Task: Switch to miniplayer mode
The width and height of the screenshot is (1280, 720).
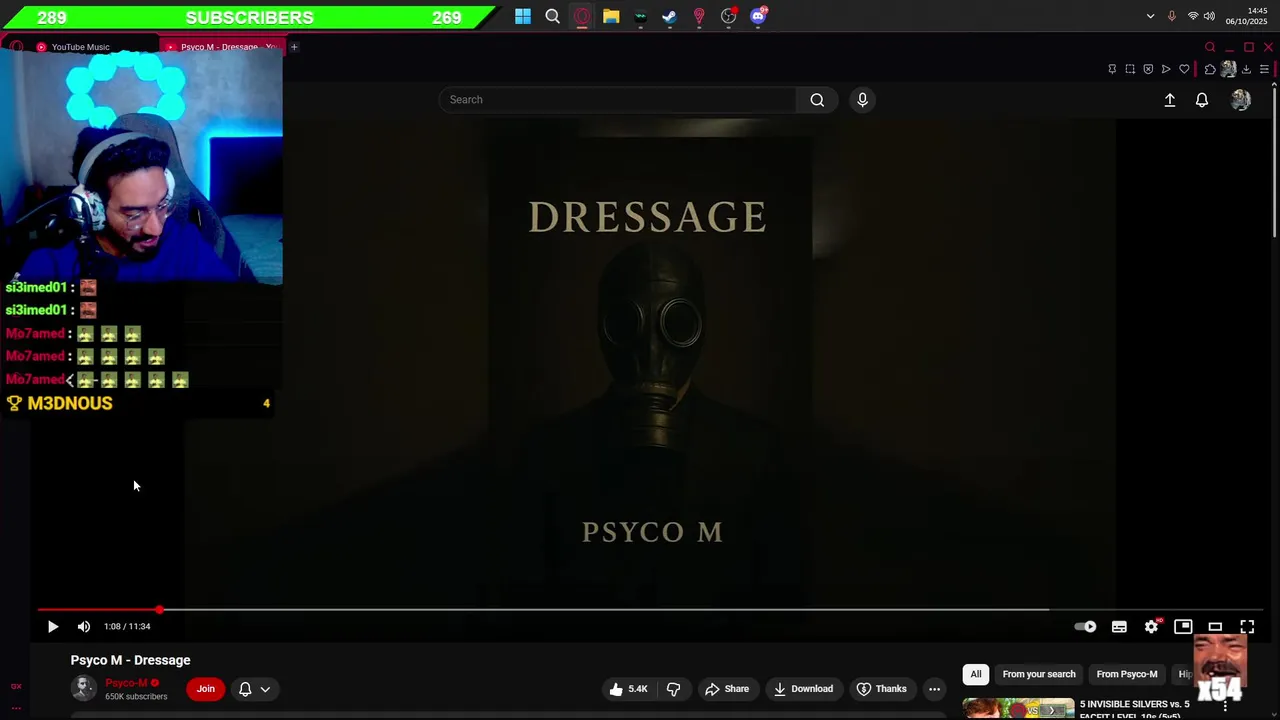Action: coord(1183,627)
